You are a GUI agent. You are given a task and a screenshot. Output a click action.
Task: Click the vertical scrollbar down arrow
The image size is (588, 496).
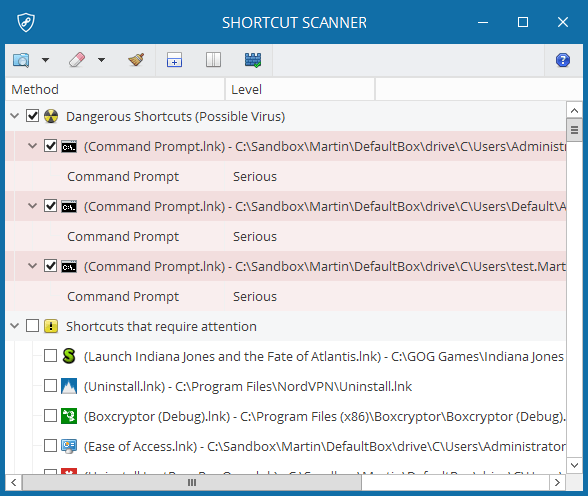574,466
